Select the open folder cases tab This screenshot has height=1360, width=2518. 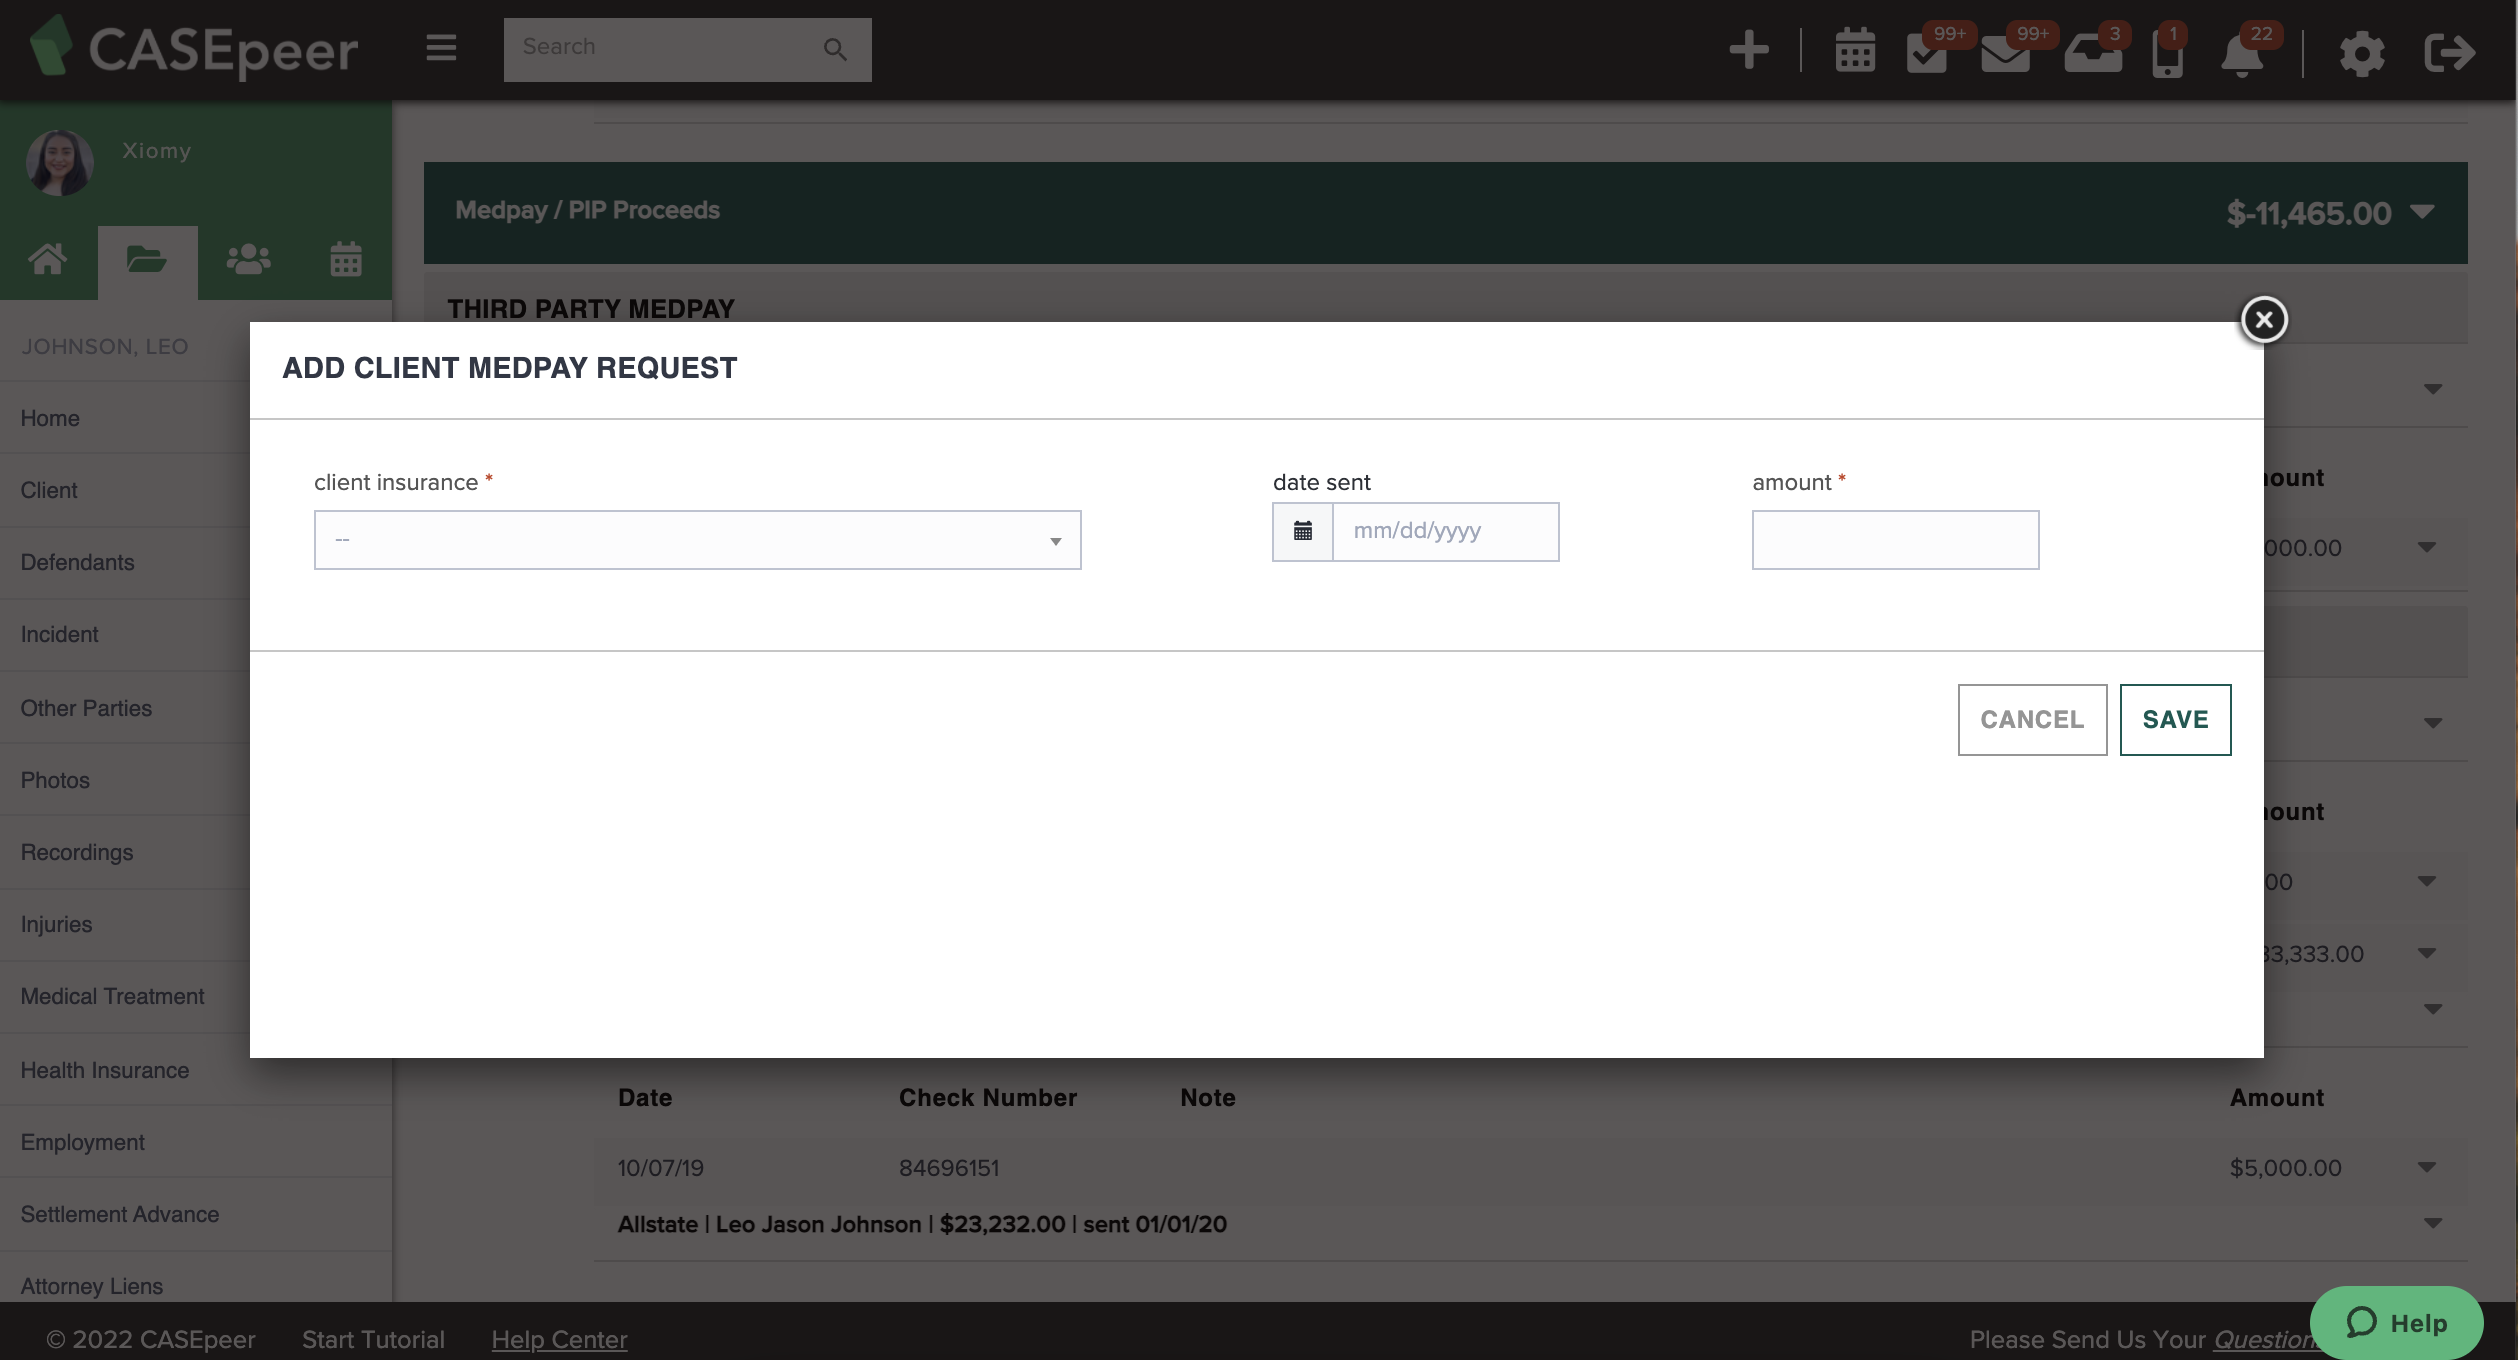pos(147,260)
